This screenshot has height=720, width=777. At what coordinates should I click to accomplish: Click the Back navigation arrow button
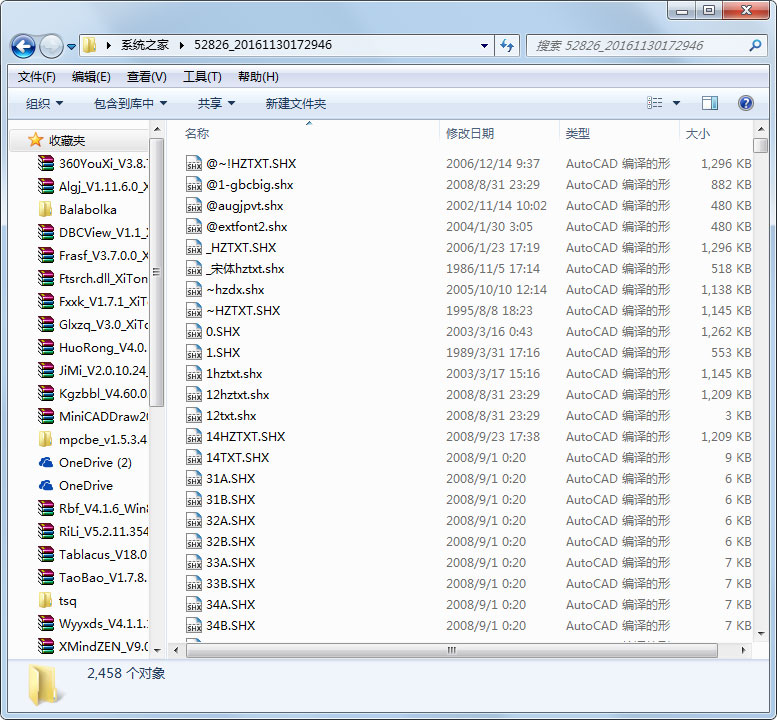(x=24, y=46)
